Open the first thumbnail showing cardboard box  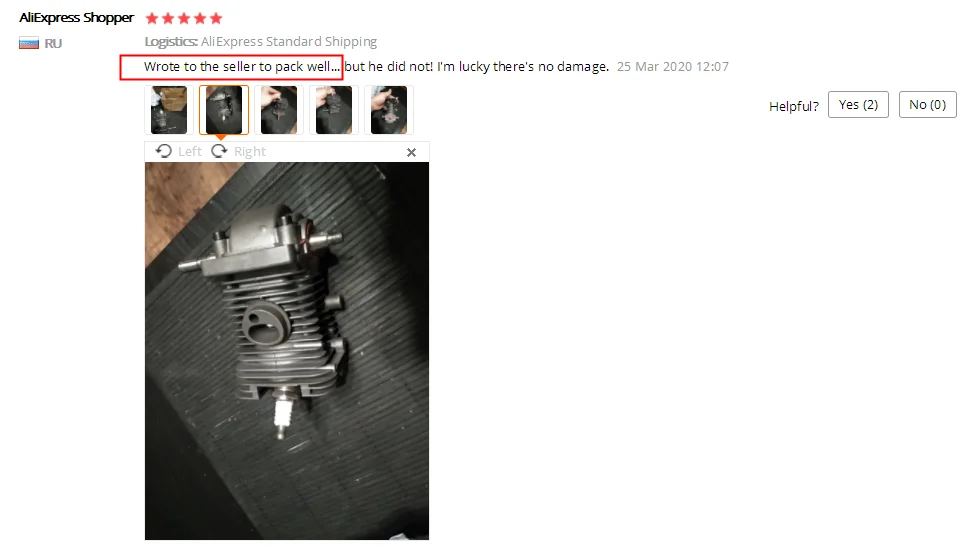[x=168, y=110]
